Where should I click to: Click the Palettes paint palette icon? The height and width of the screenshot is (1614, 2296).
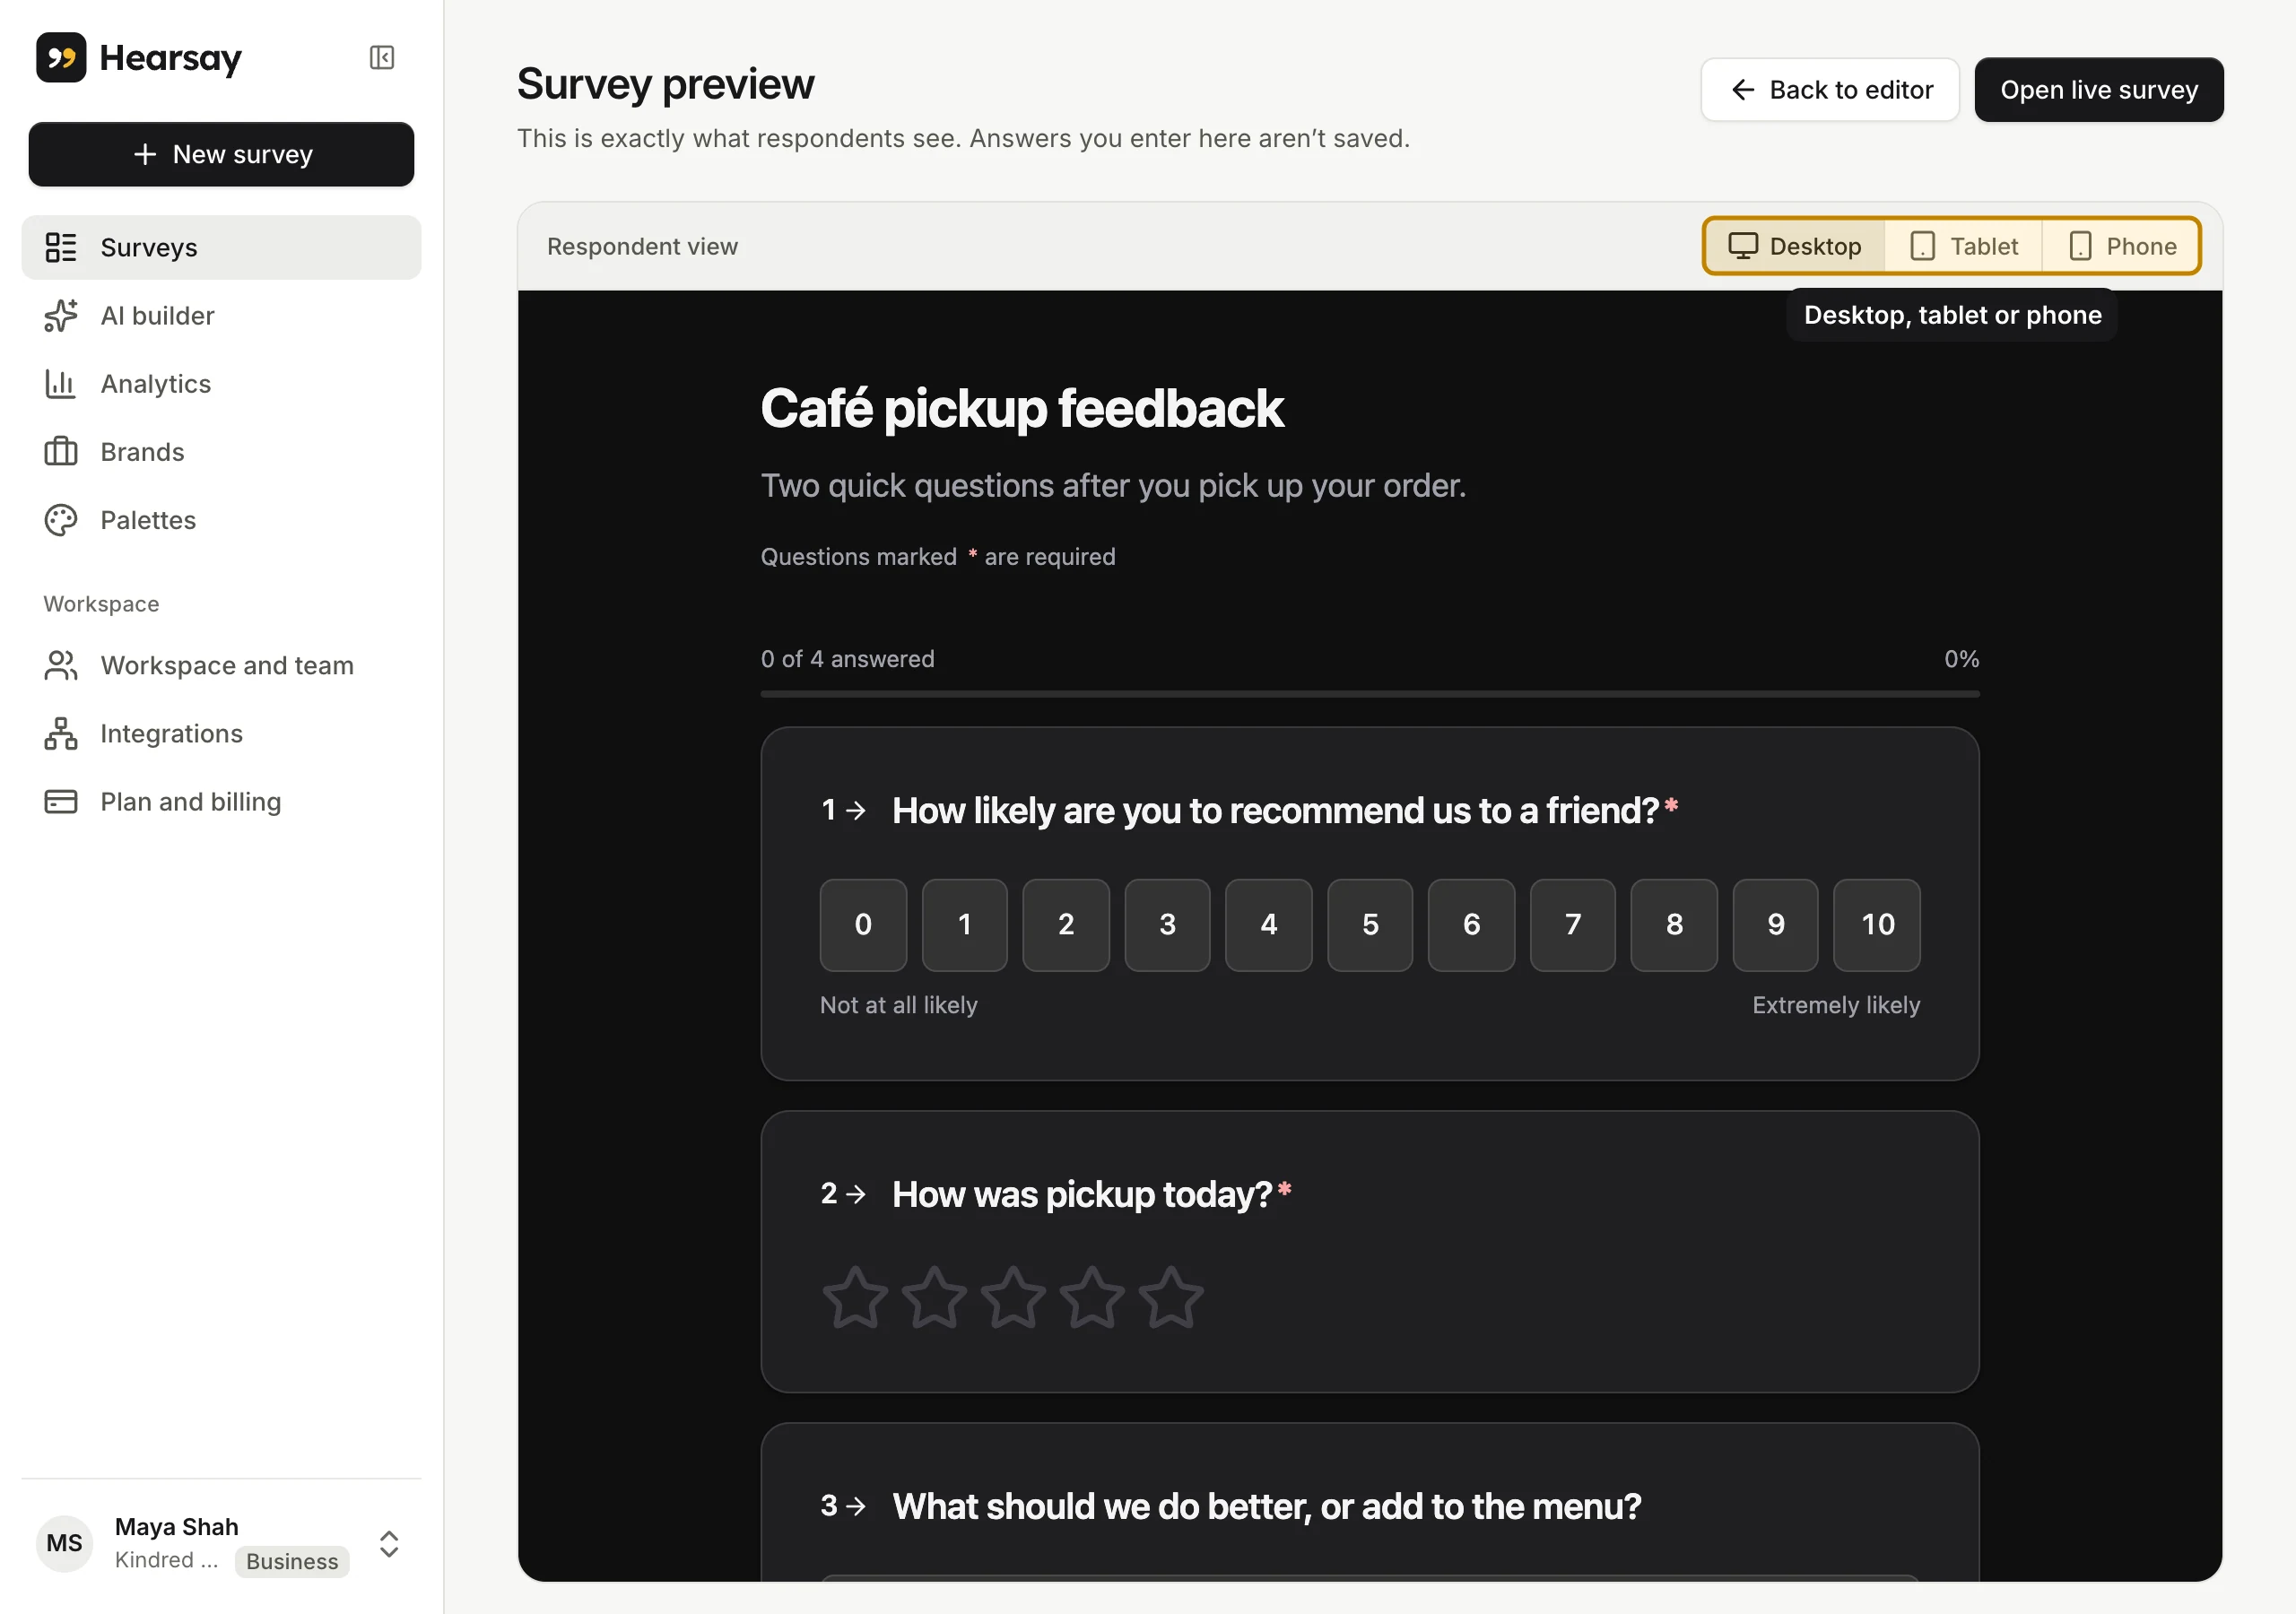pos(61,520)
